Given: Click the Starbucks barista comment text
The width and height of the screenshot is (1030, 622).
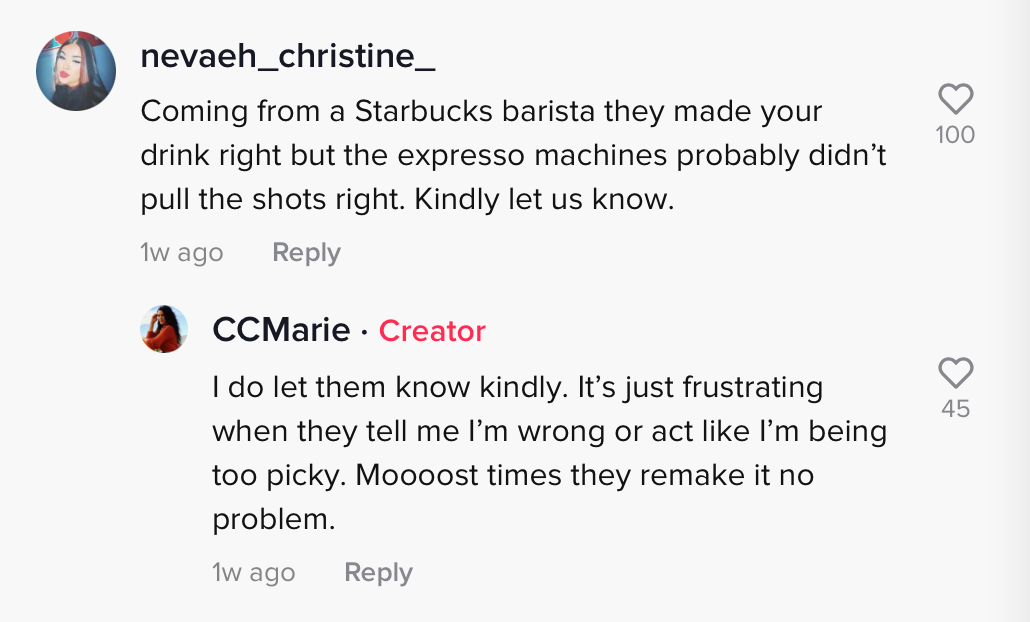Looking at the screenshot, I should click(514, 155).
